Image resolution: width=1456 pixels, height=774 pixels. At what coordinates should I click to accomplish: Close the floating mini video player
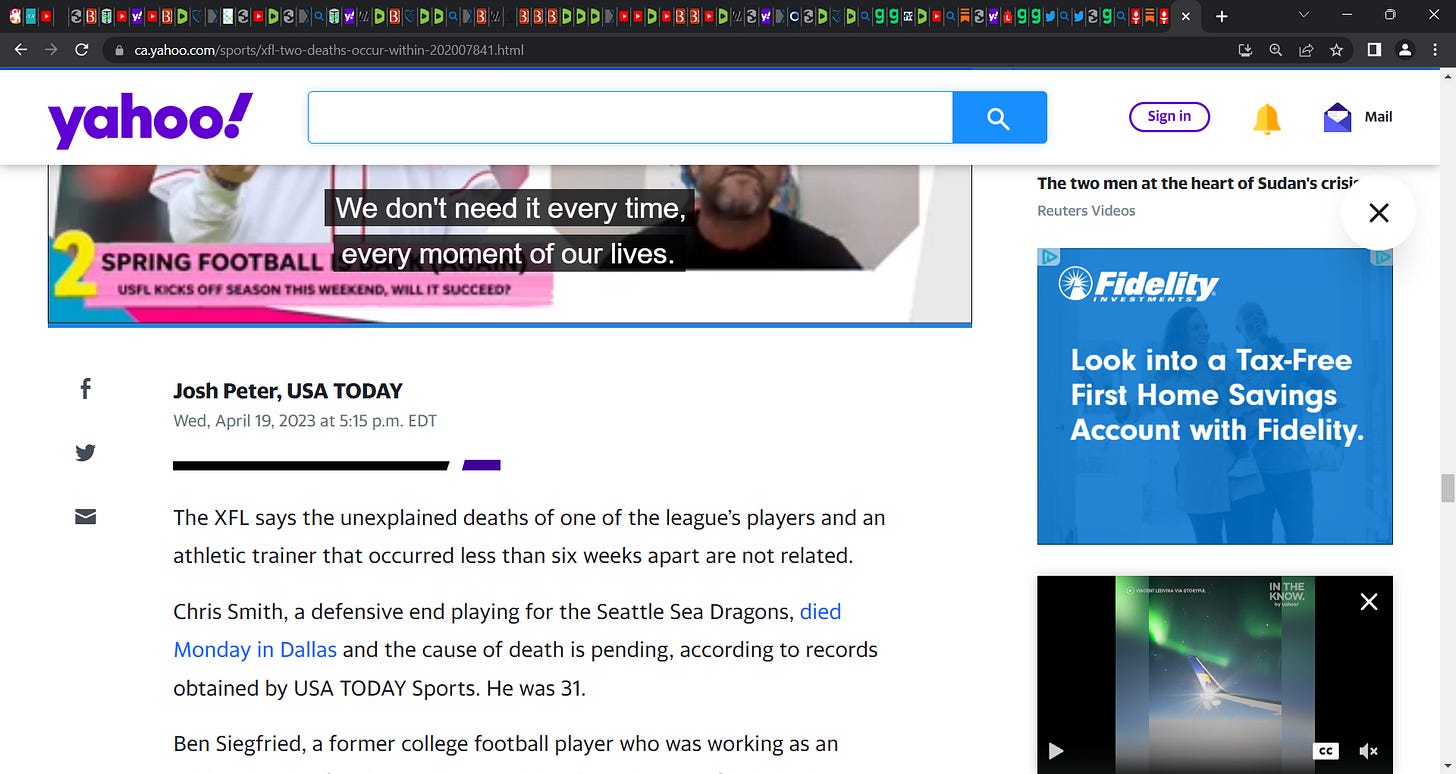point(1369,601)
